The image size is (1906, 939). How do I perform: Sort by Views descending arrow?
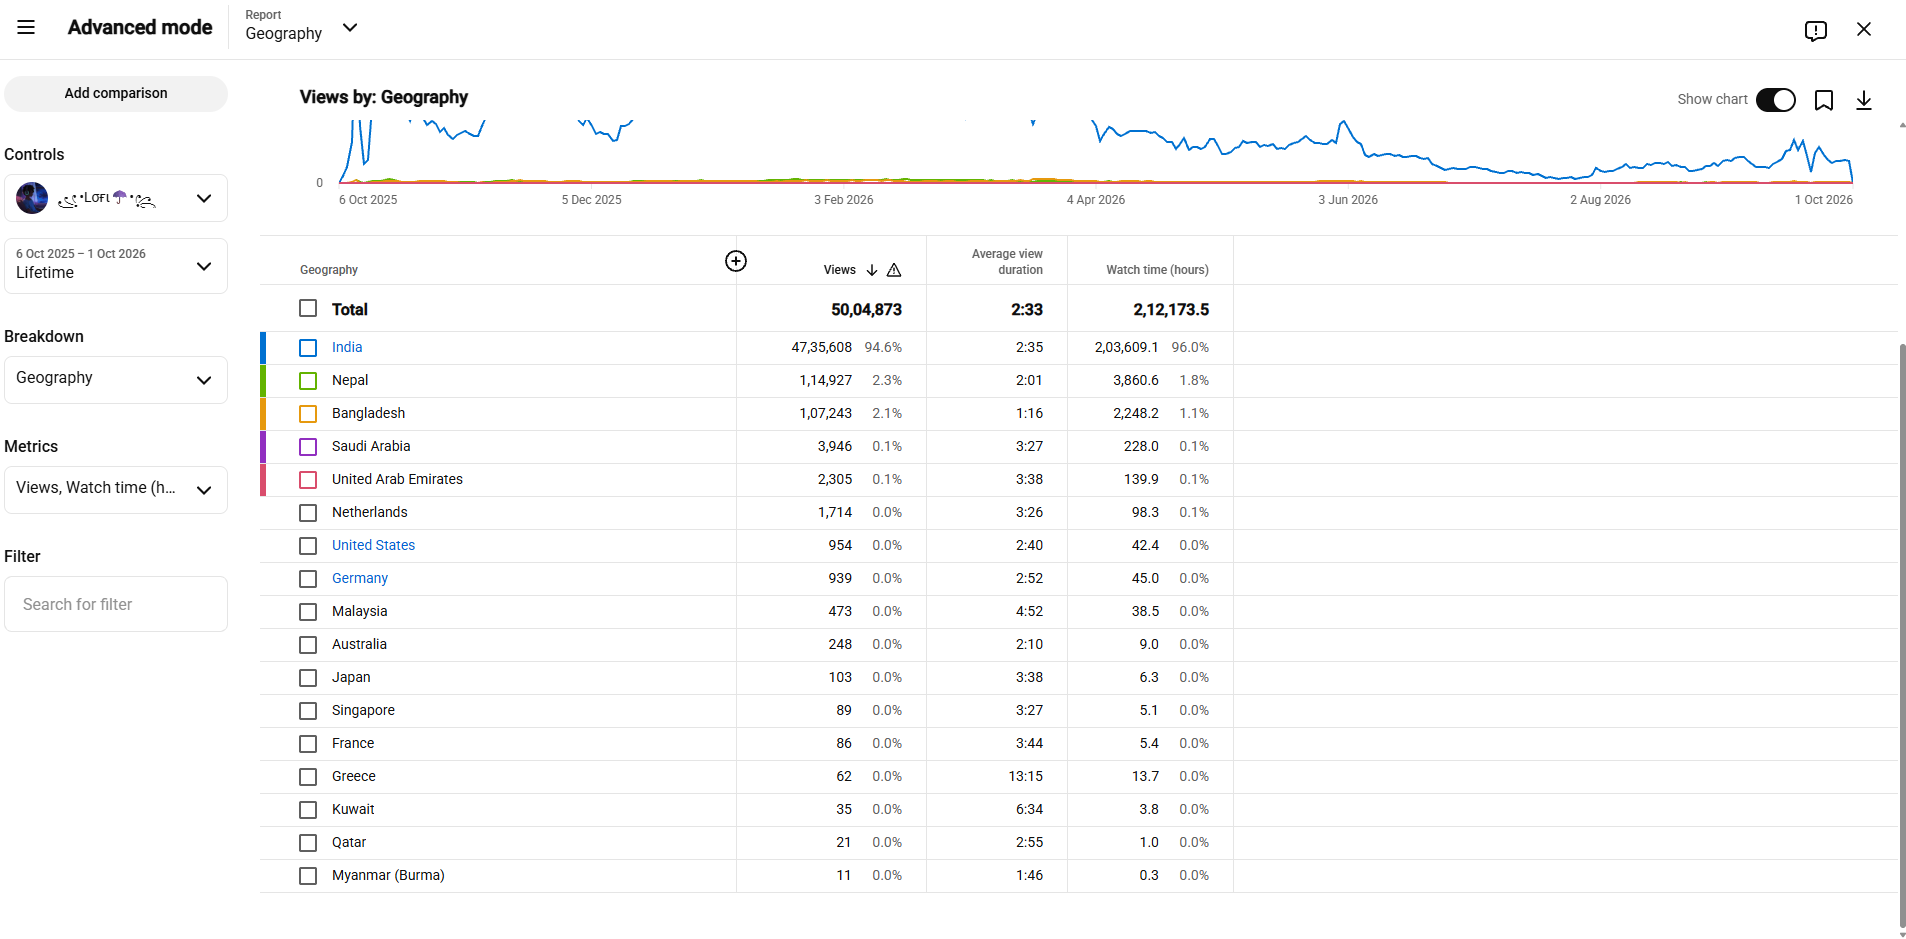coord(872,270)
